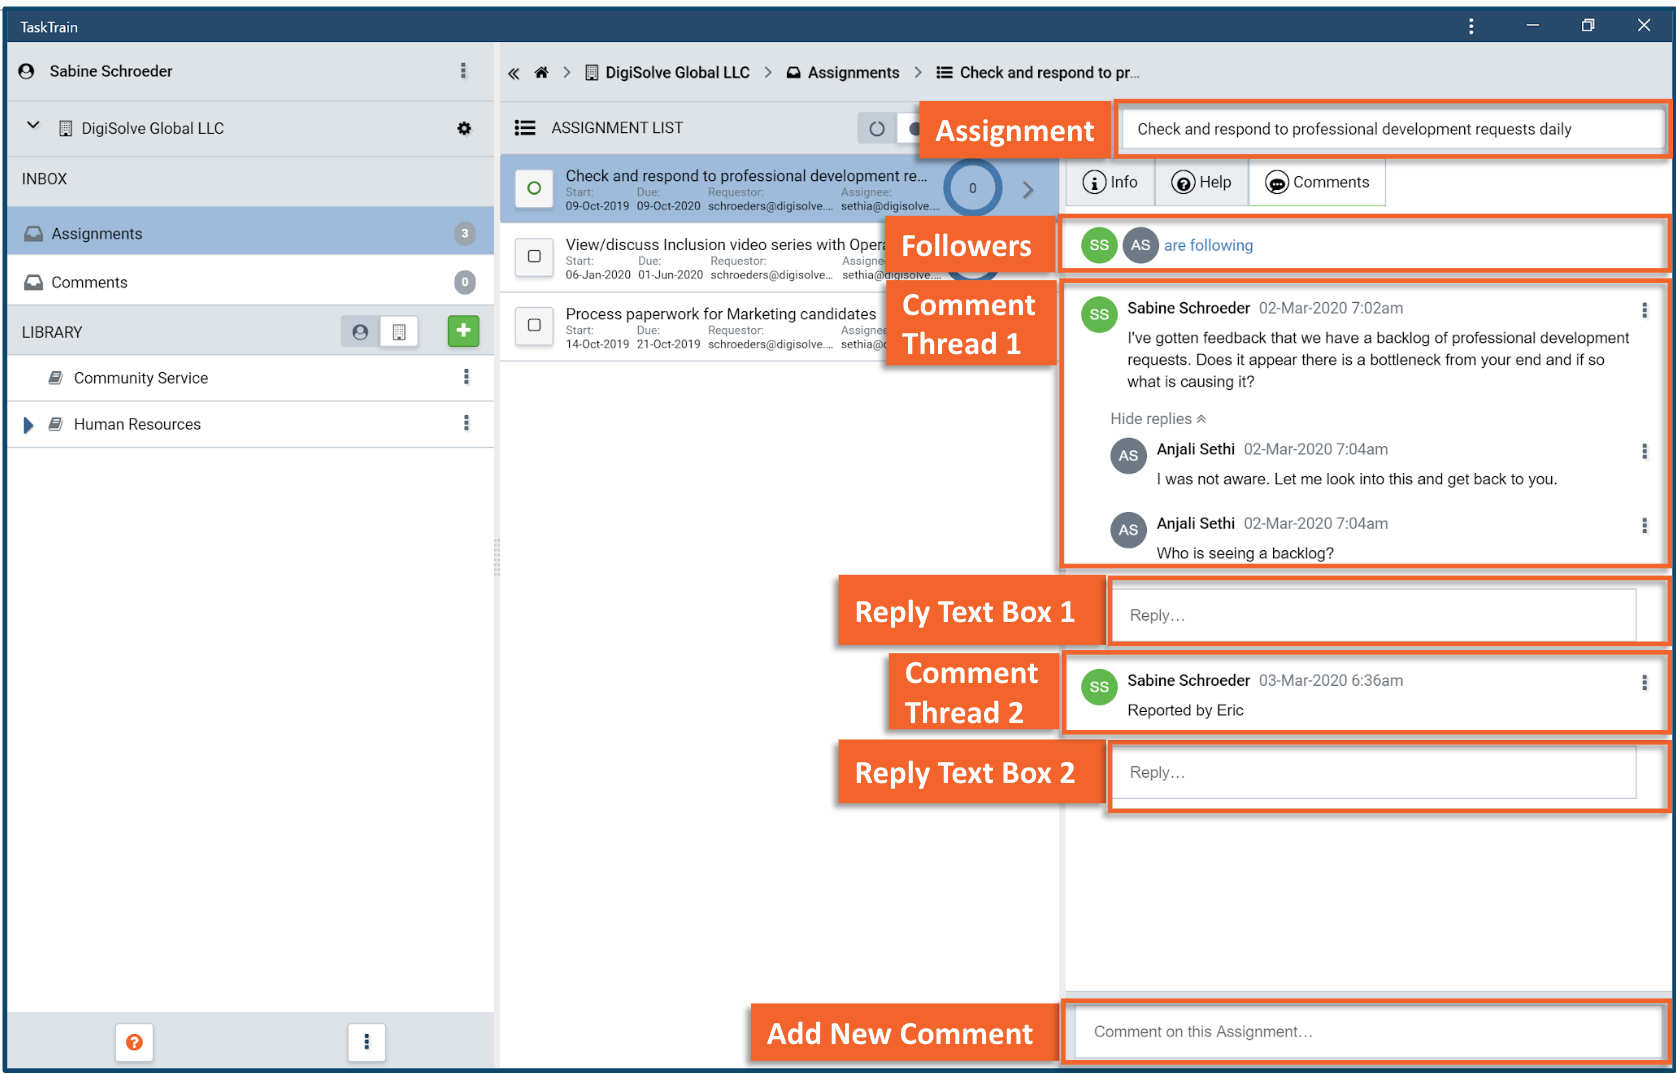Open the orange help question mark button
The width and height of the screenshot is (1676, 1075).
coord(134,1042)
